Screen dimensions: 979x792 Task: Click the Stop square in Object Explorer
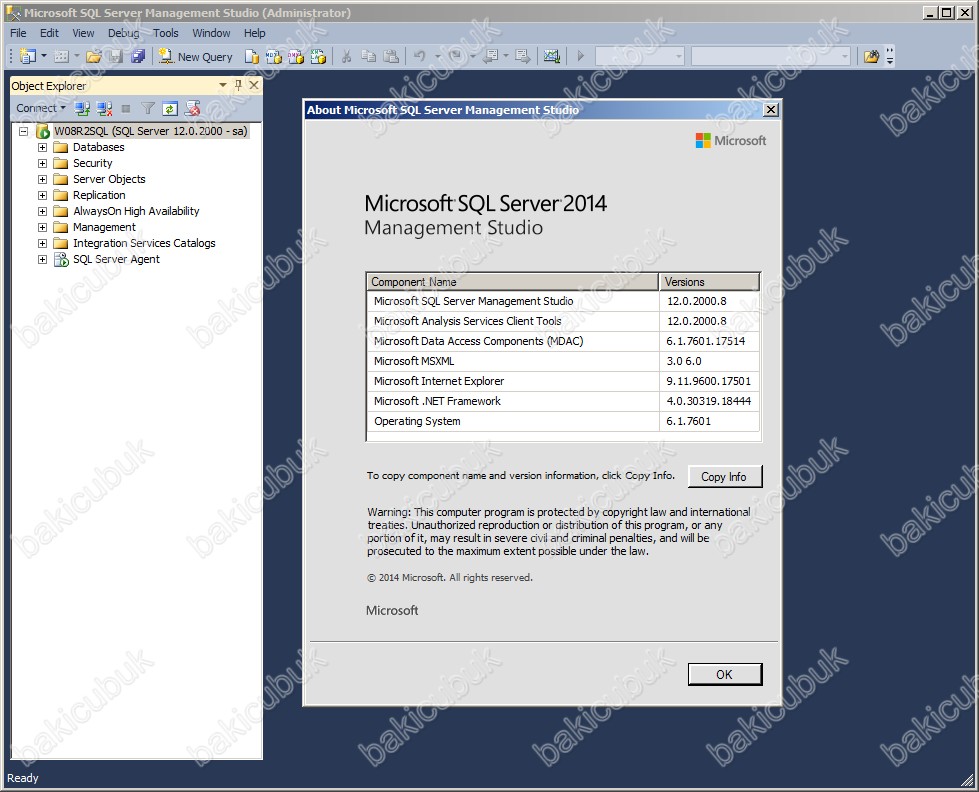(126, 109)
